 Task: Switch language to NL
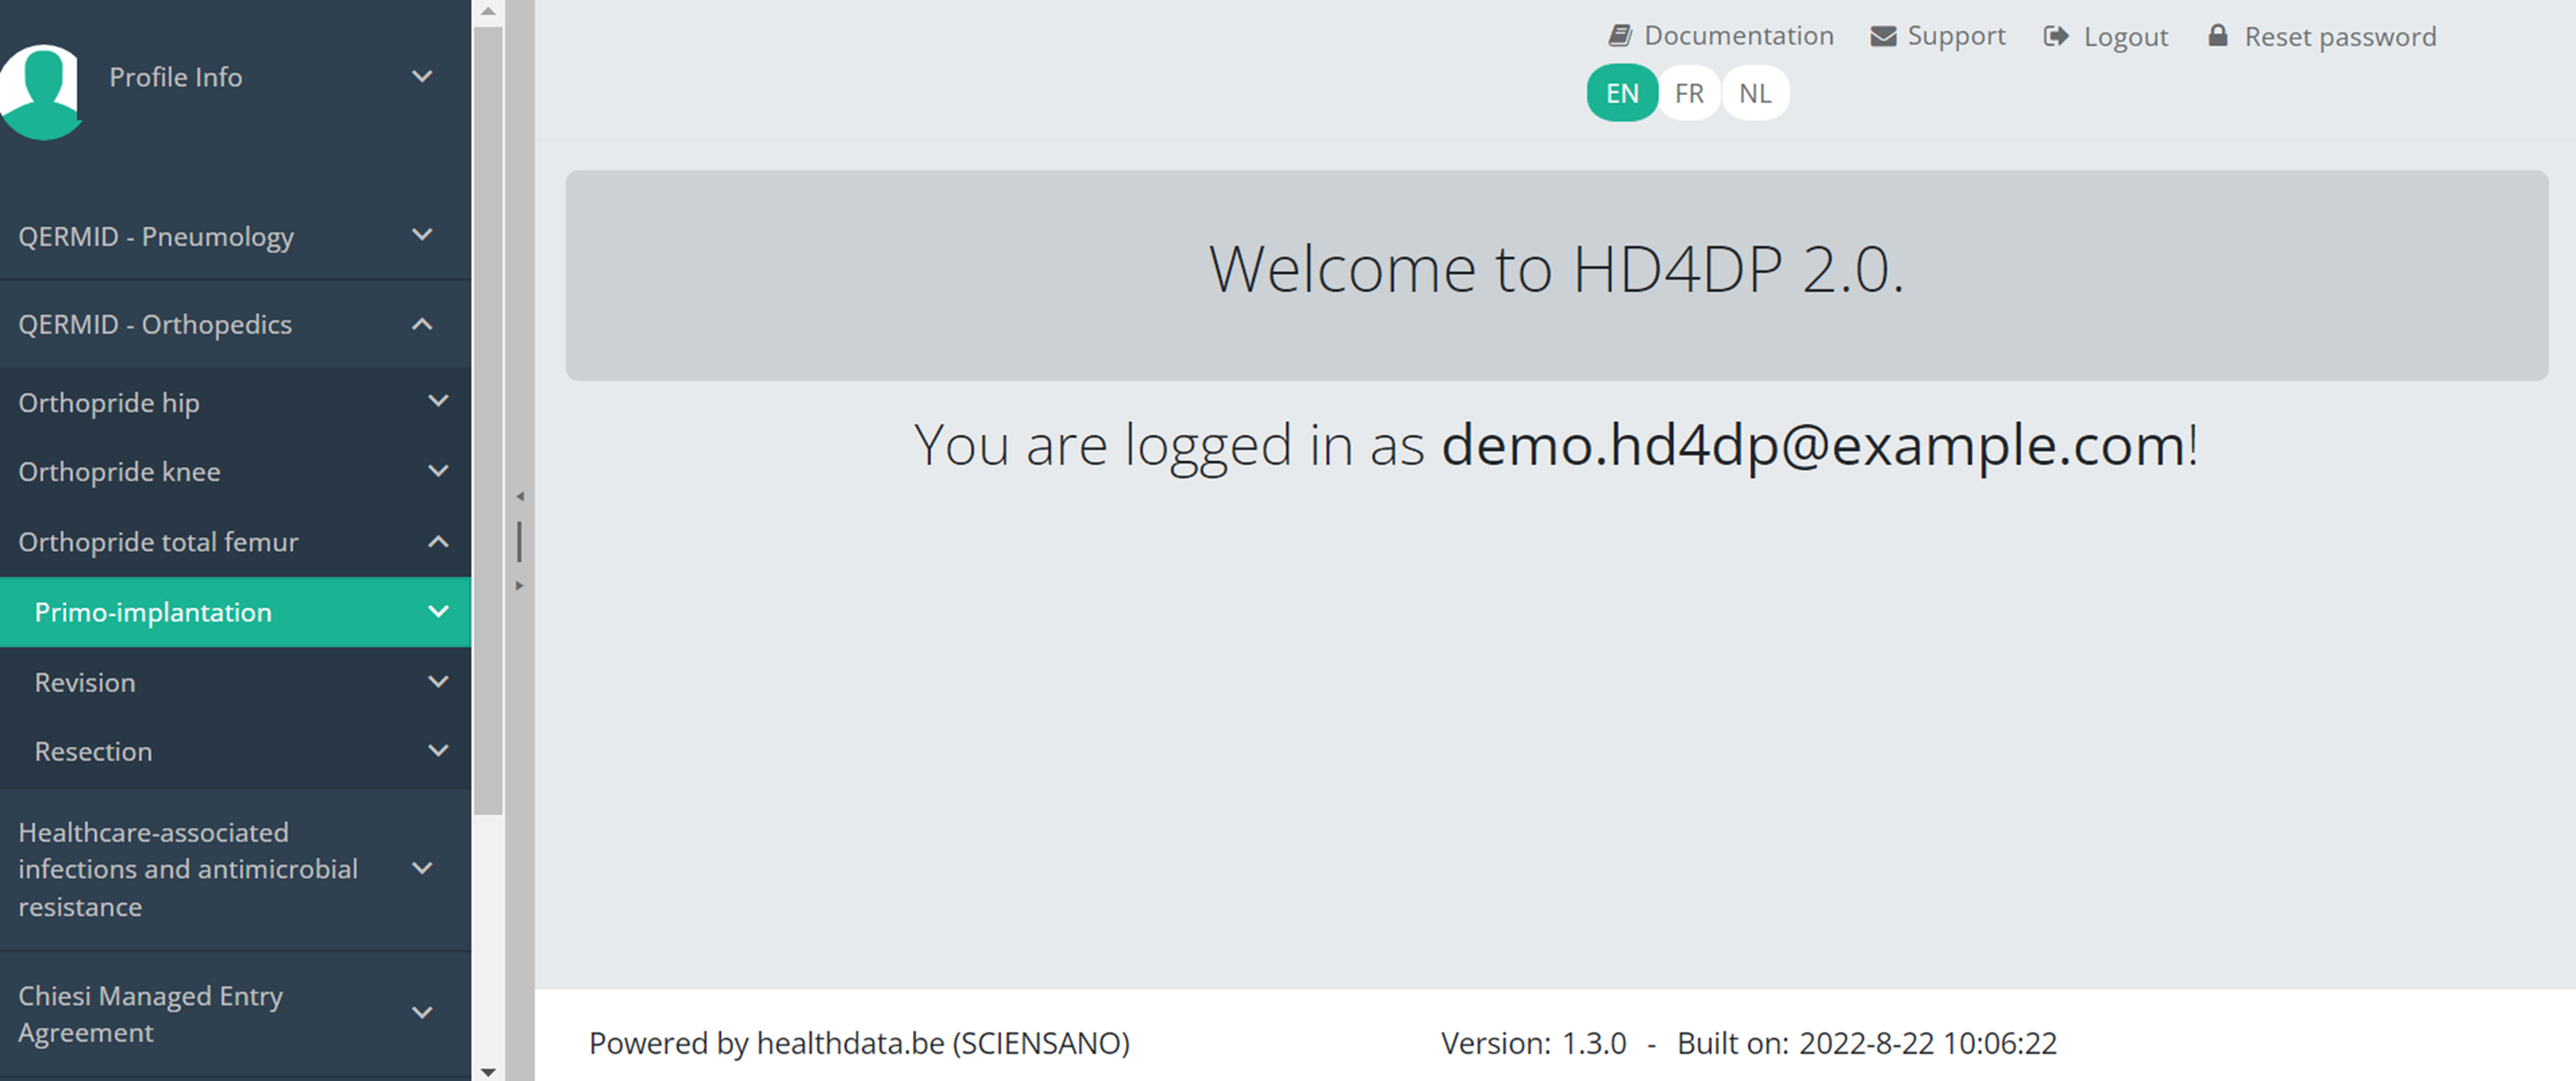[1754, 93]
